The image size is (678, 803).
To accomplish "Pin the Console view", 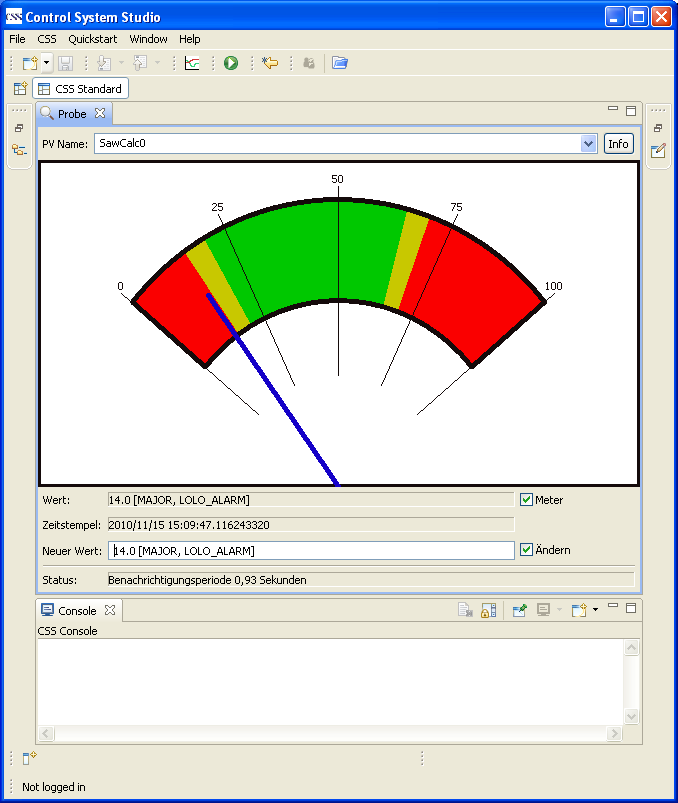I will pyautogui.click(x=519, y=610).
